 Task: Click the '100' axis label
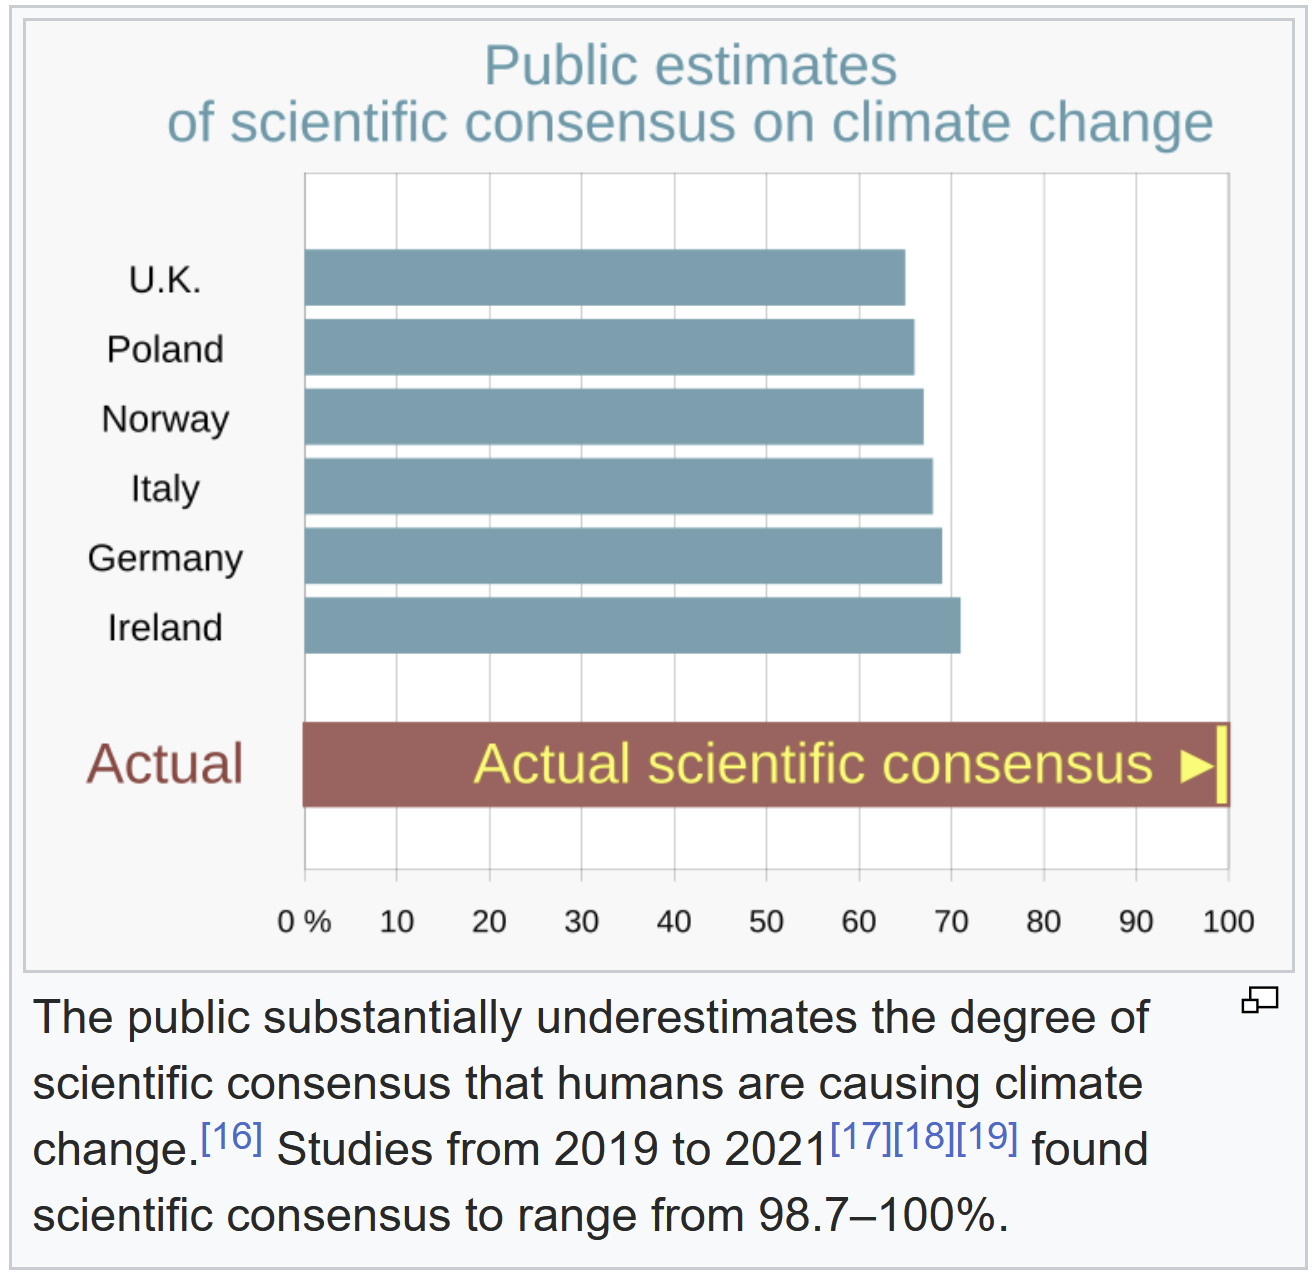pos(1228,921)
